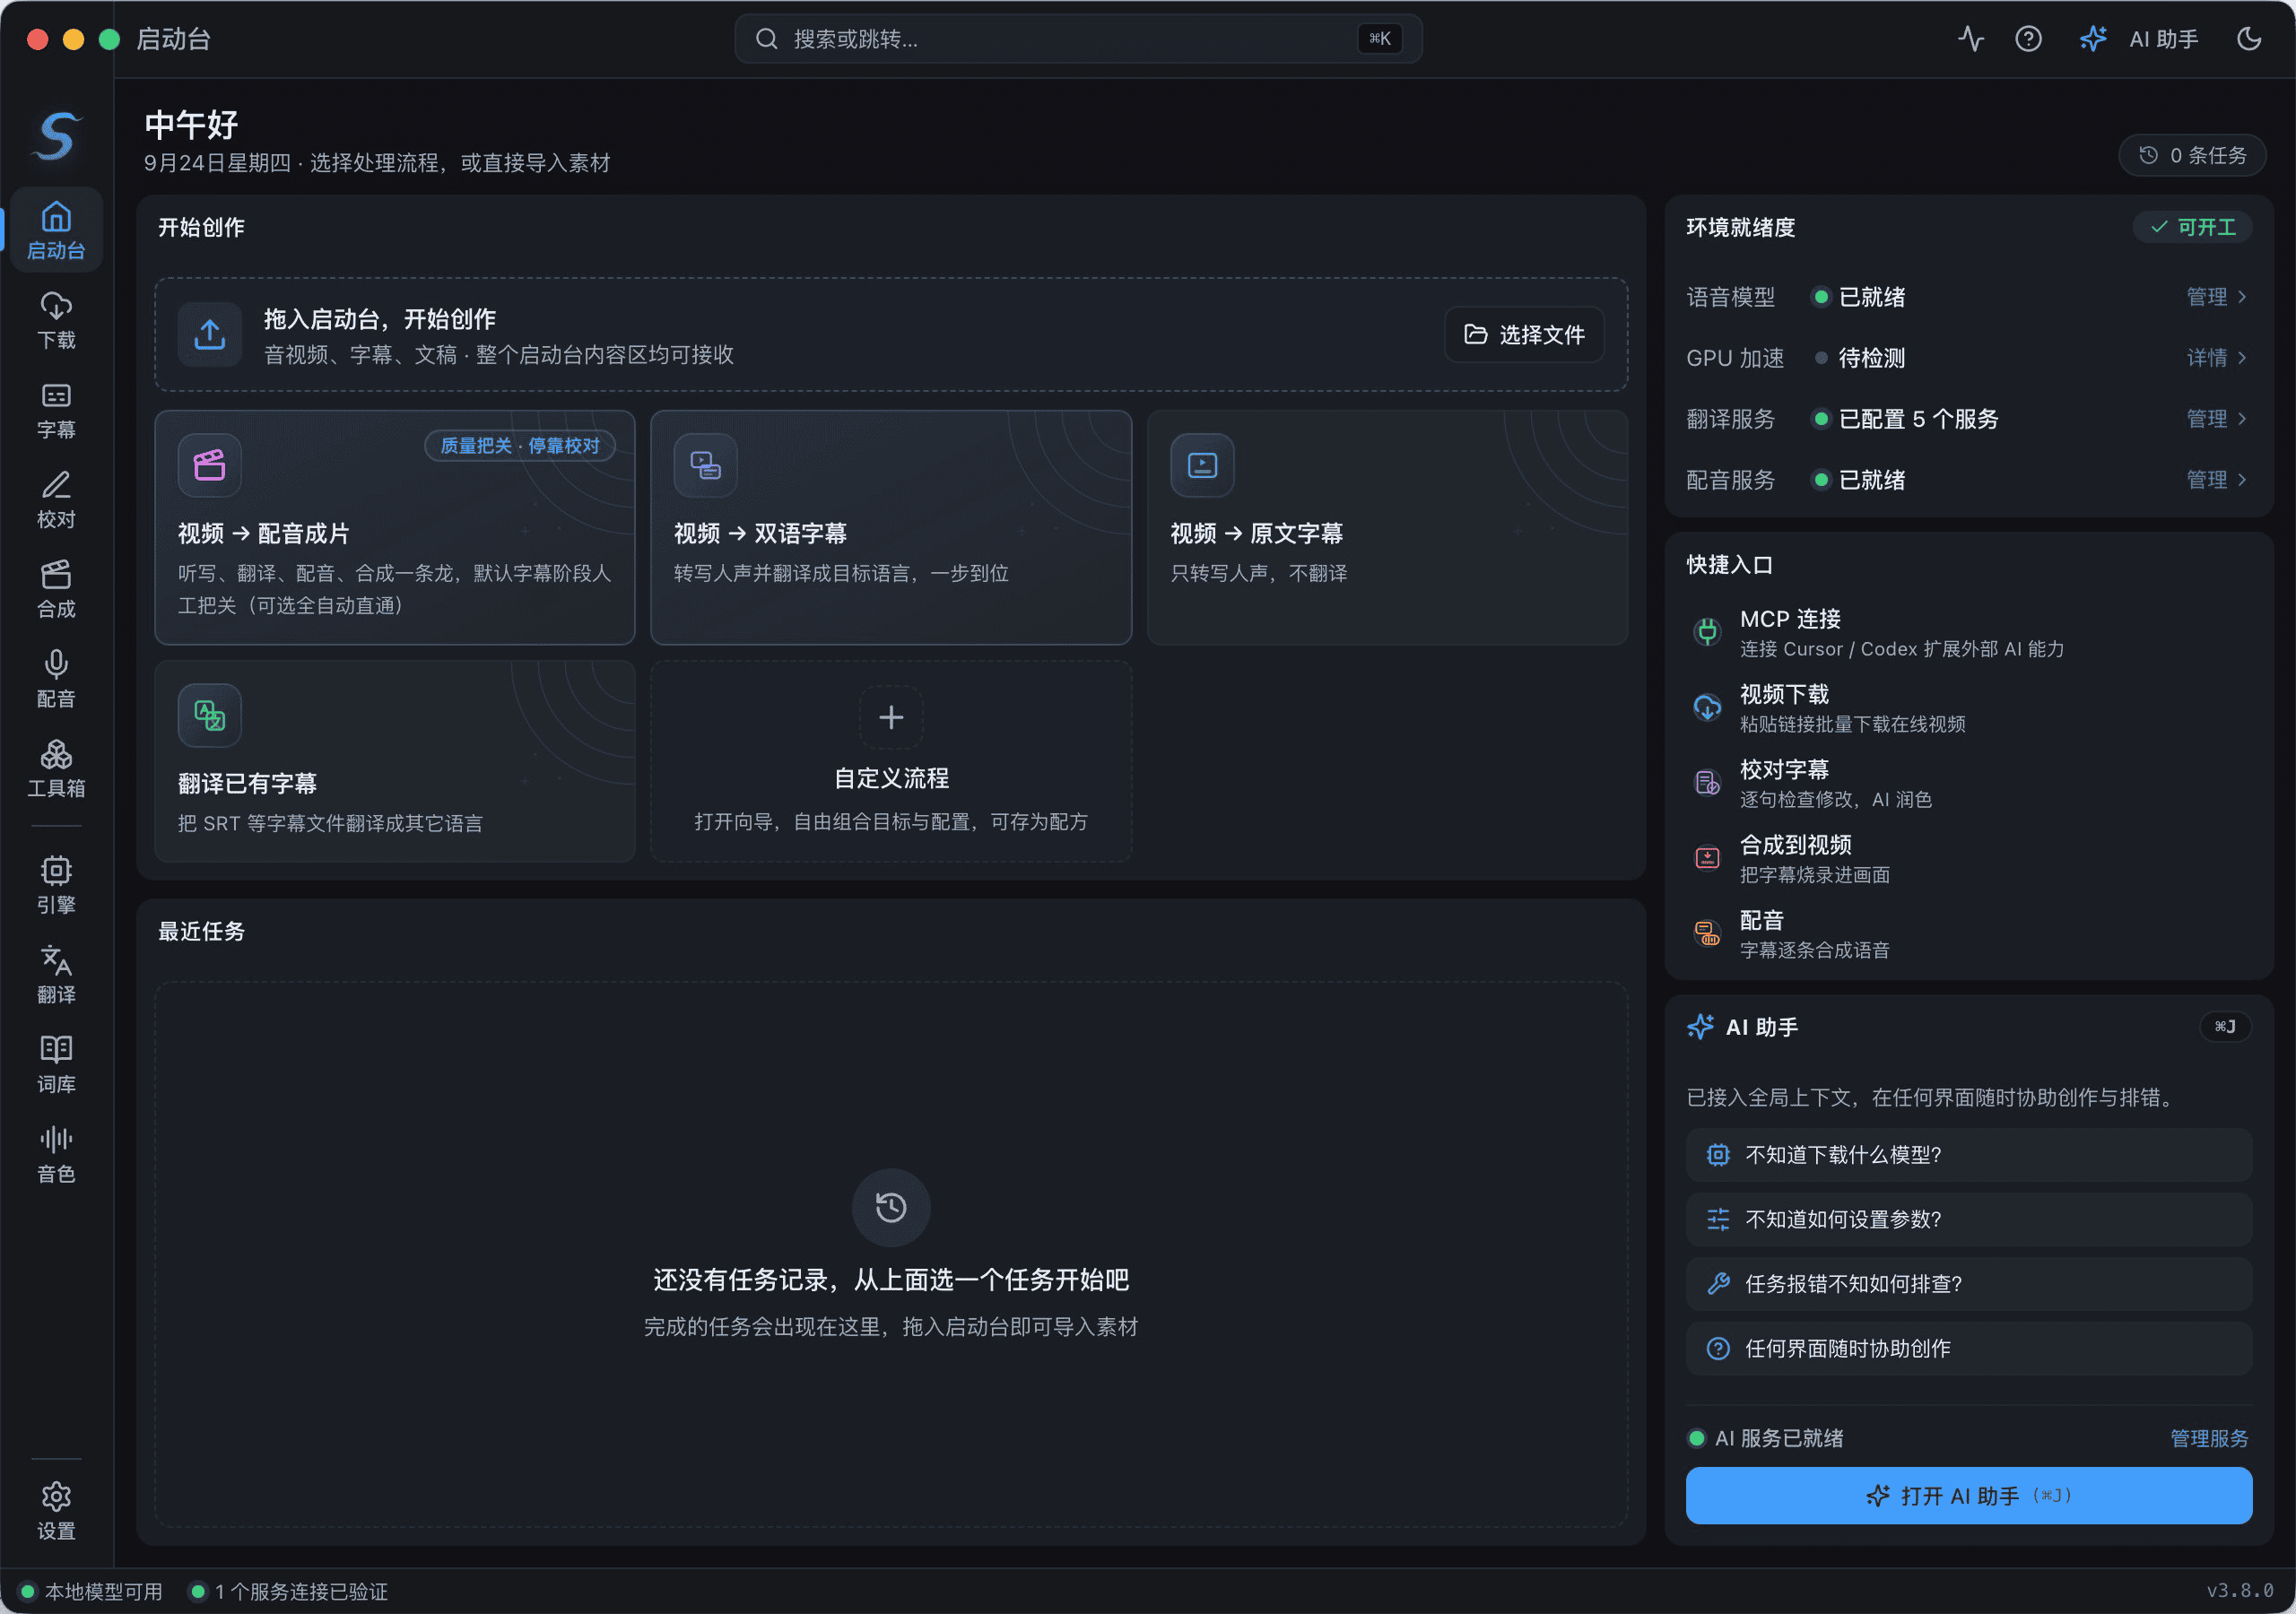The image size is (2296, 1614).
Task: Open the 下载 page in sidebar
Action: (56, 321)
